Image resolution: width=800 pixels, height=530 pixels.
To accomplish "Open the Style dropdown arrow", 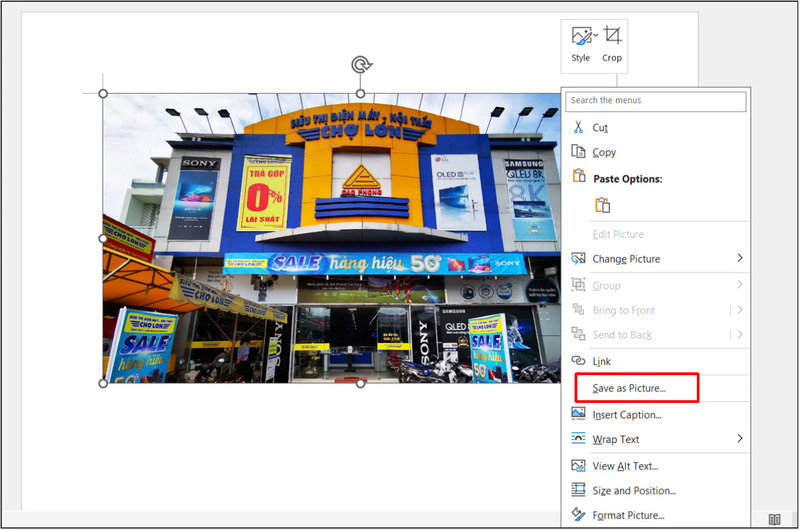I will (595, 35).
